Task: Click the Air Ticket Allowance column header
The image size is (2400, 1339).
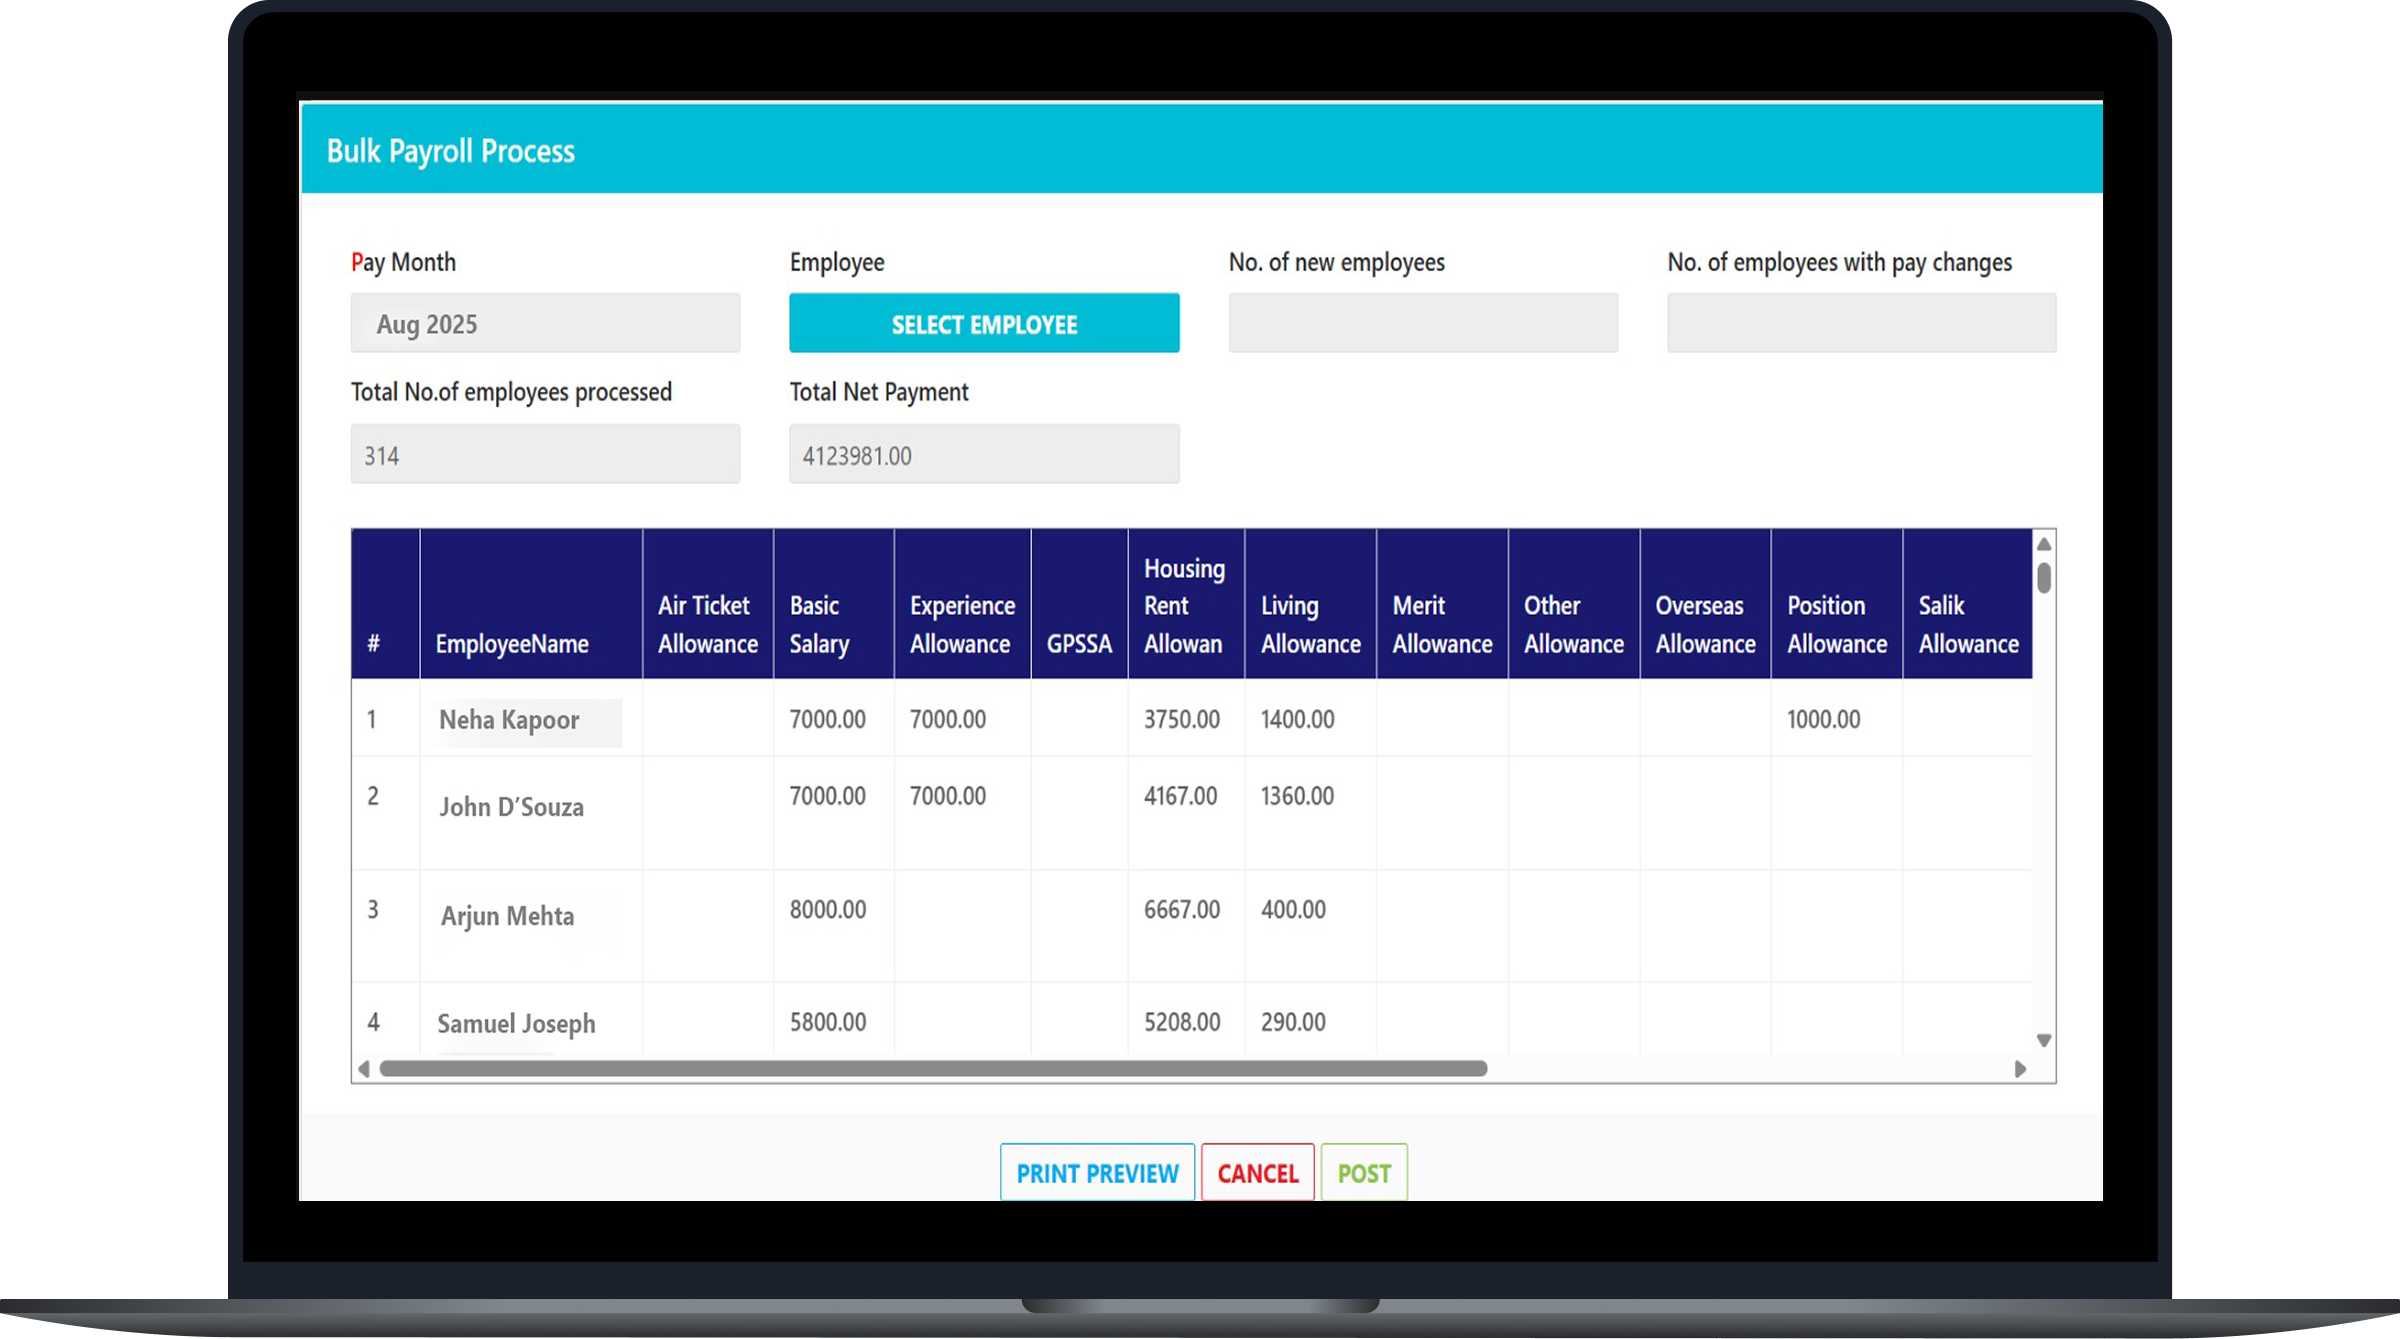Action: [x=708, y=604]
